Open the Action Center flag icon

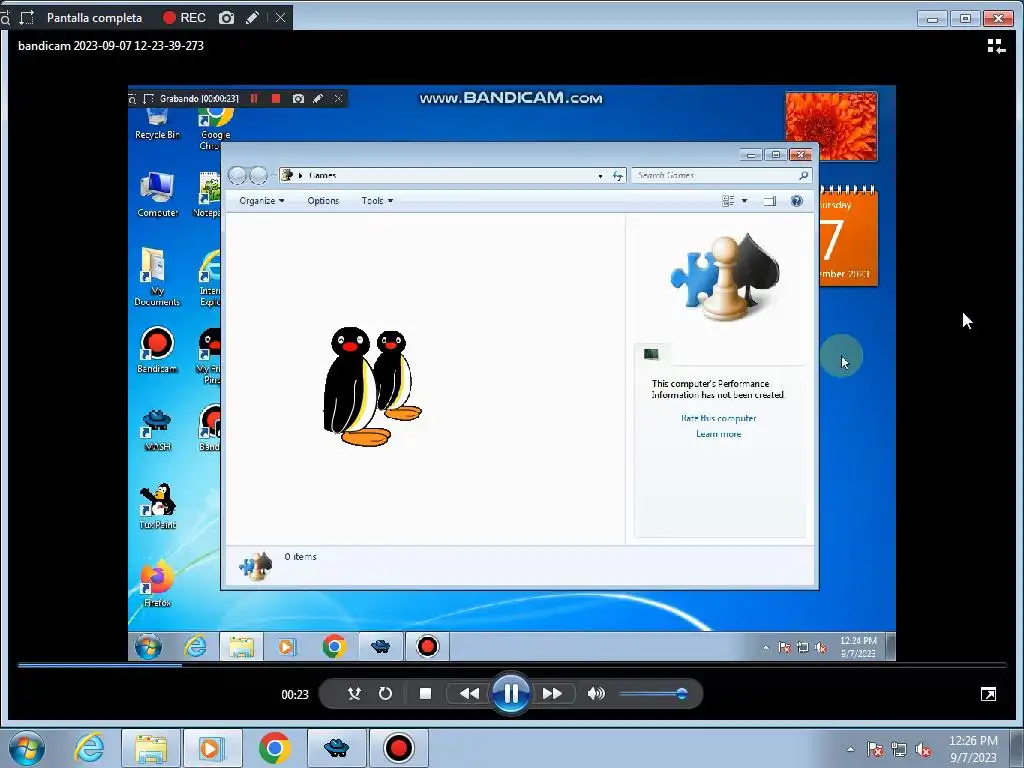(x=874, y=749)
